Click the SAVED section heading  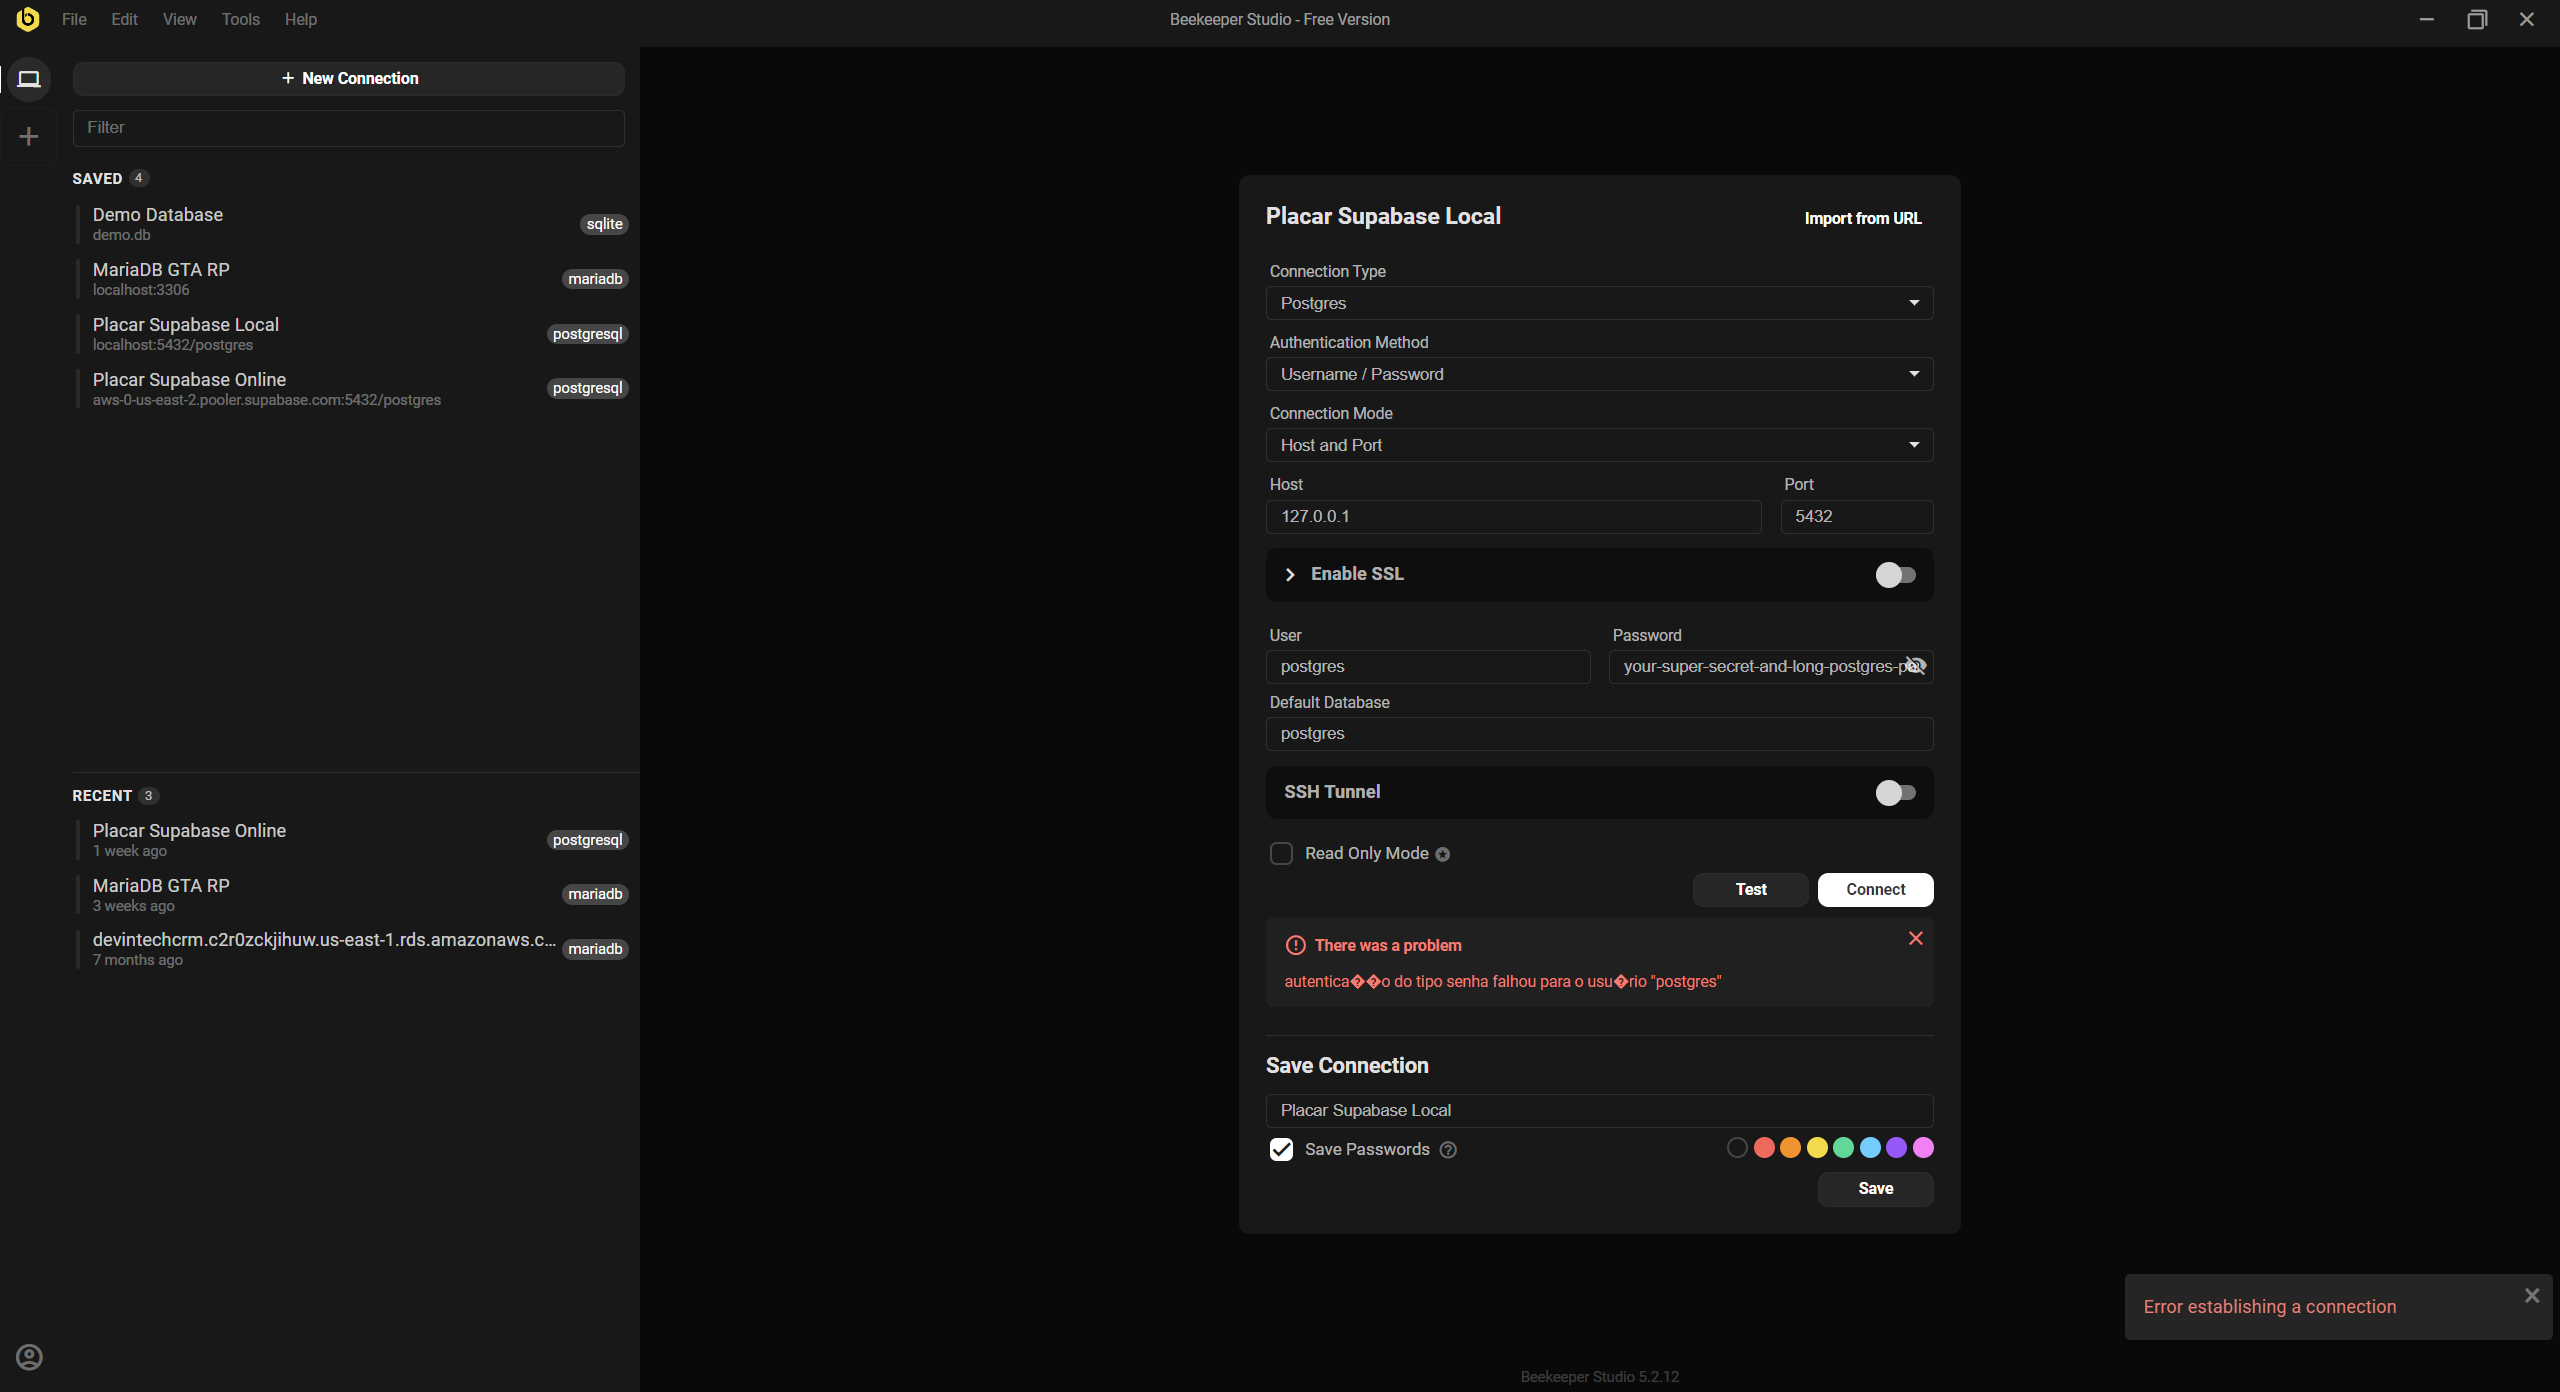click(97, 179)
